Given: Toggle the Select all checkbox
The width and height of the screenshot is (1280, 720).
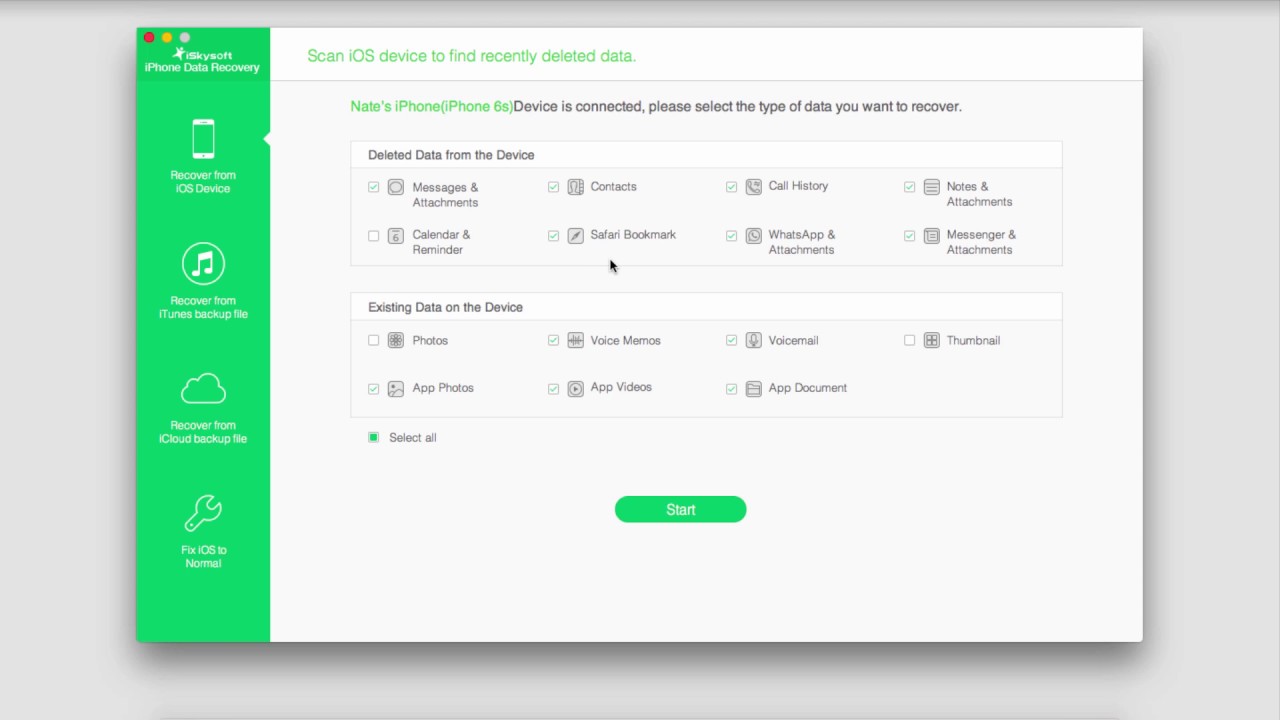Looking at the screenshot, I should pos(374,437).
